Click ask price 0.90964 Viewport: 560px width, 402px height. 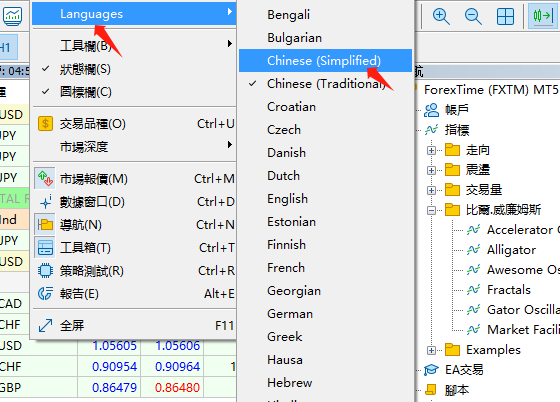[177, 367]
